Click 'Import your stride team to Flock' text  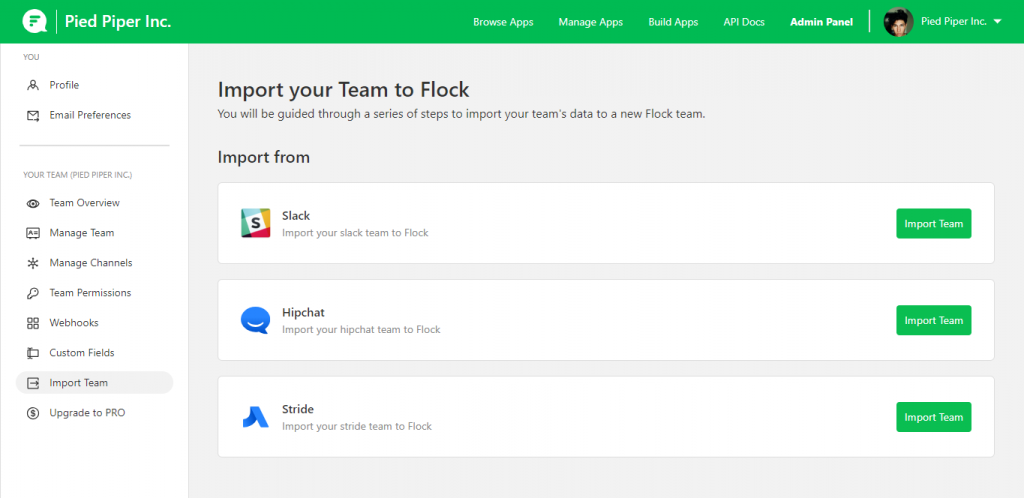click(357, 426)
